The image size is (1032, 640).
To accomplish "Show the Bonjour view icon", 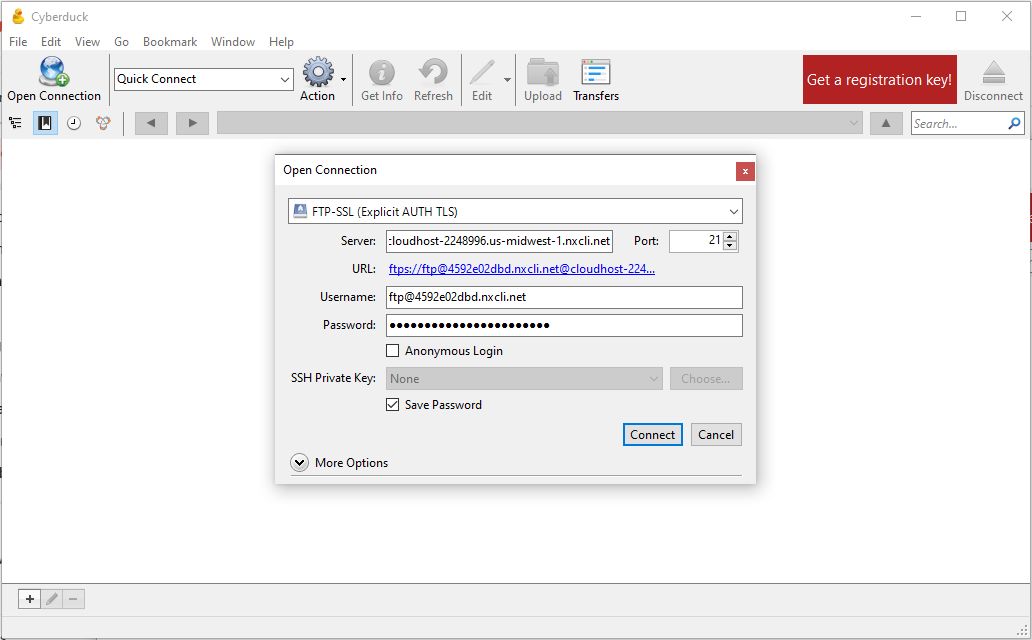I will (x=103, y=123).
